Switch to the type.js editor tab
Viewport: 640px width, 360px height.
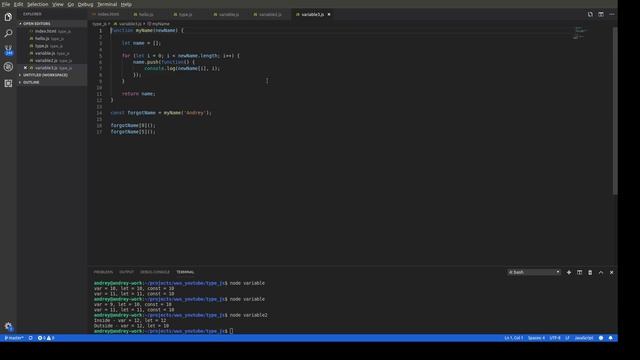[x=185, y=14]
